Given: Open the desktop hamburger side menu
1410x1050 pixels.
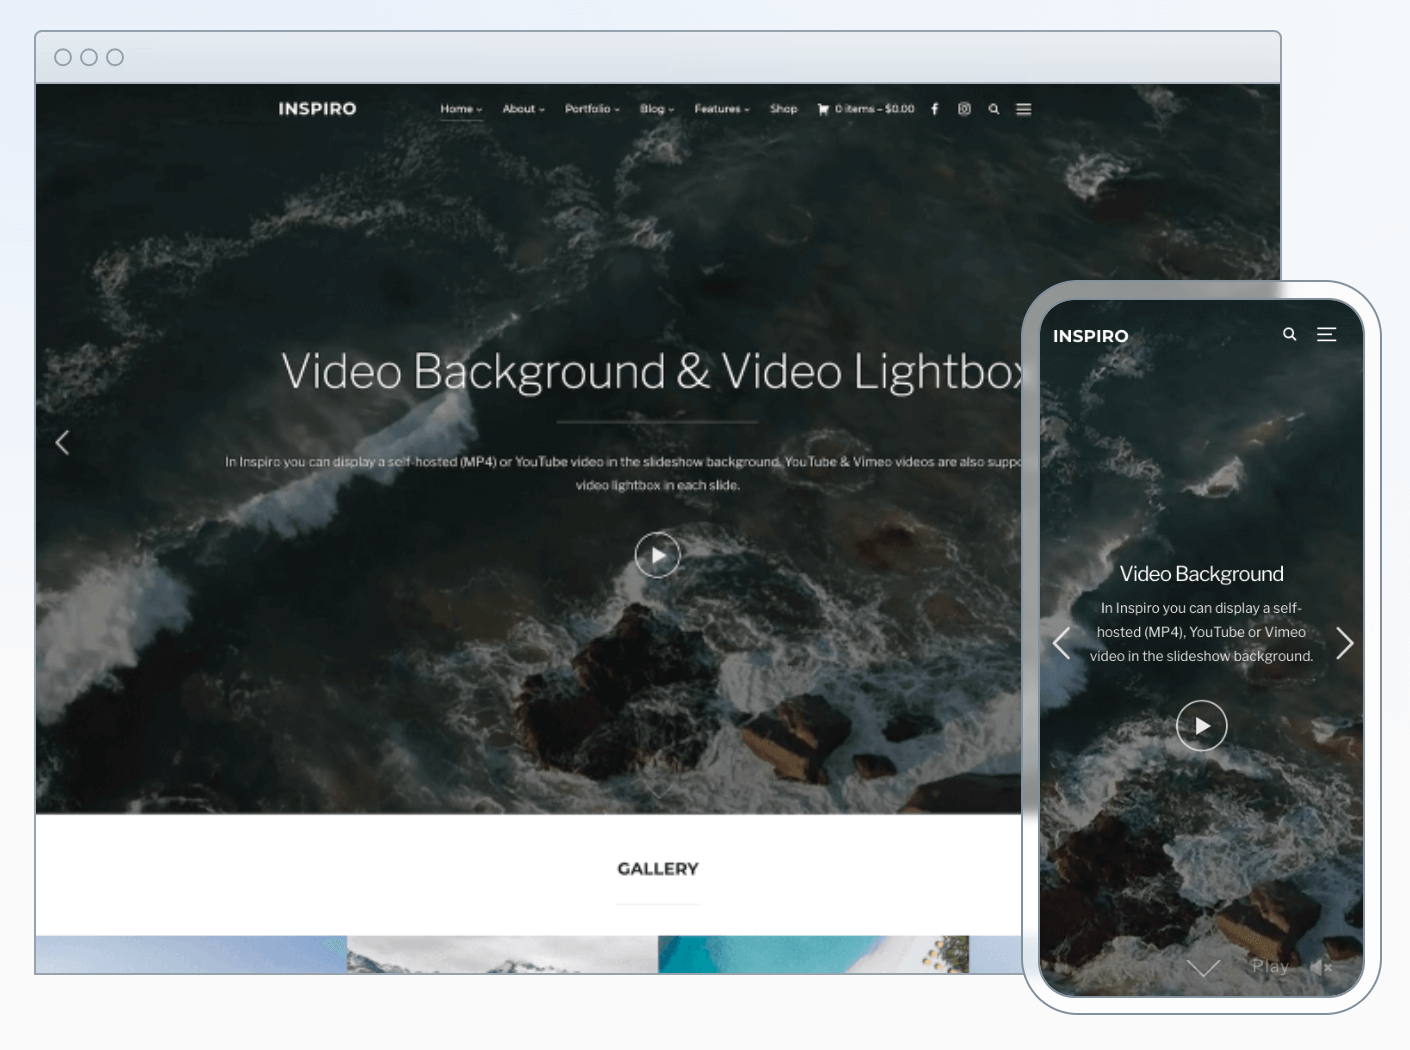Looking at the screenshot, I should coord(1024,109).
